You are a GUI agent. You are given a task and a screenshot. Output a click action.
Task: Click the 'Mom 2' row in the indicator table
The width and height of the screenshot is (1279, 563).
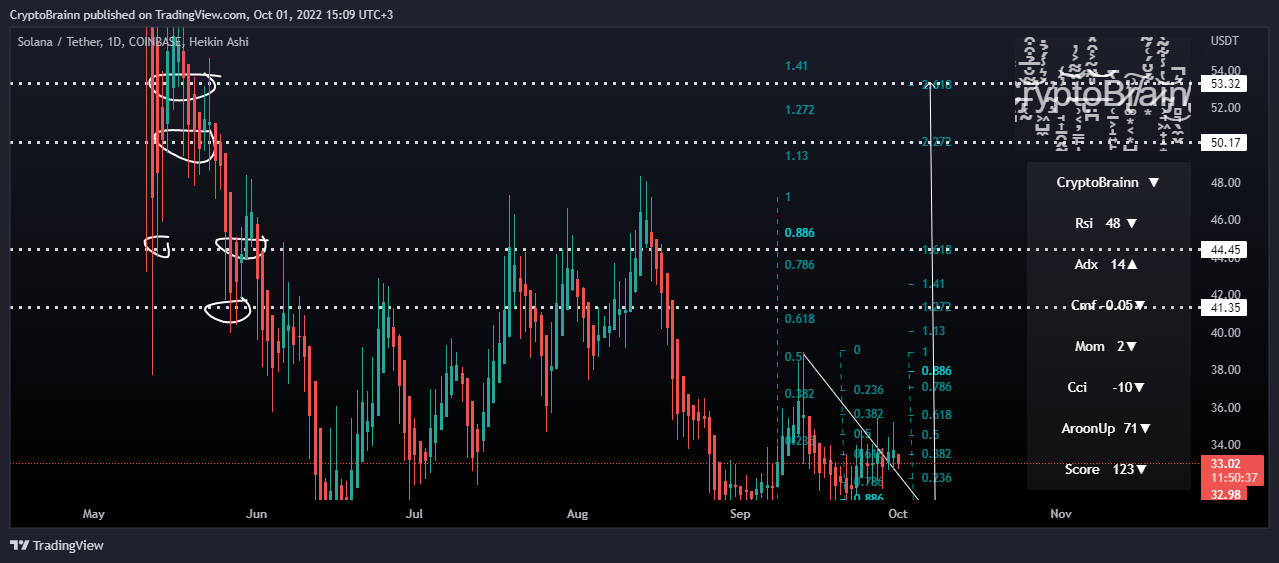[x=1108, y=346]
